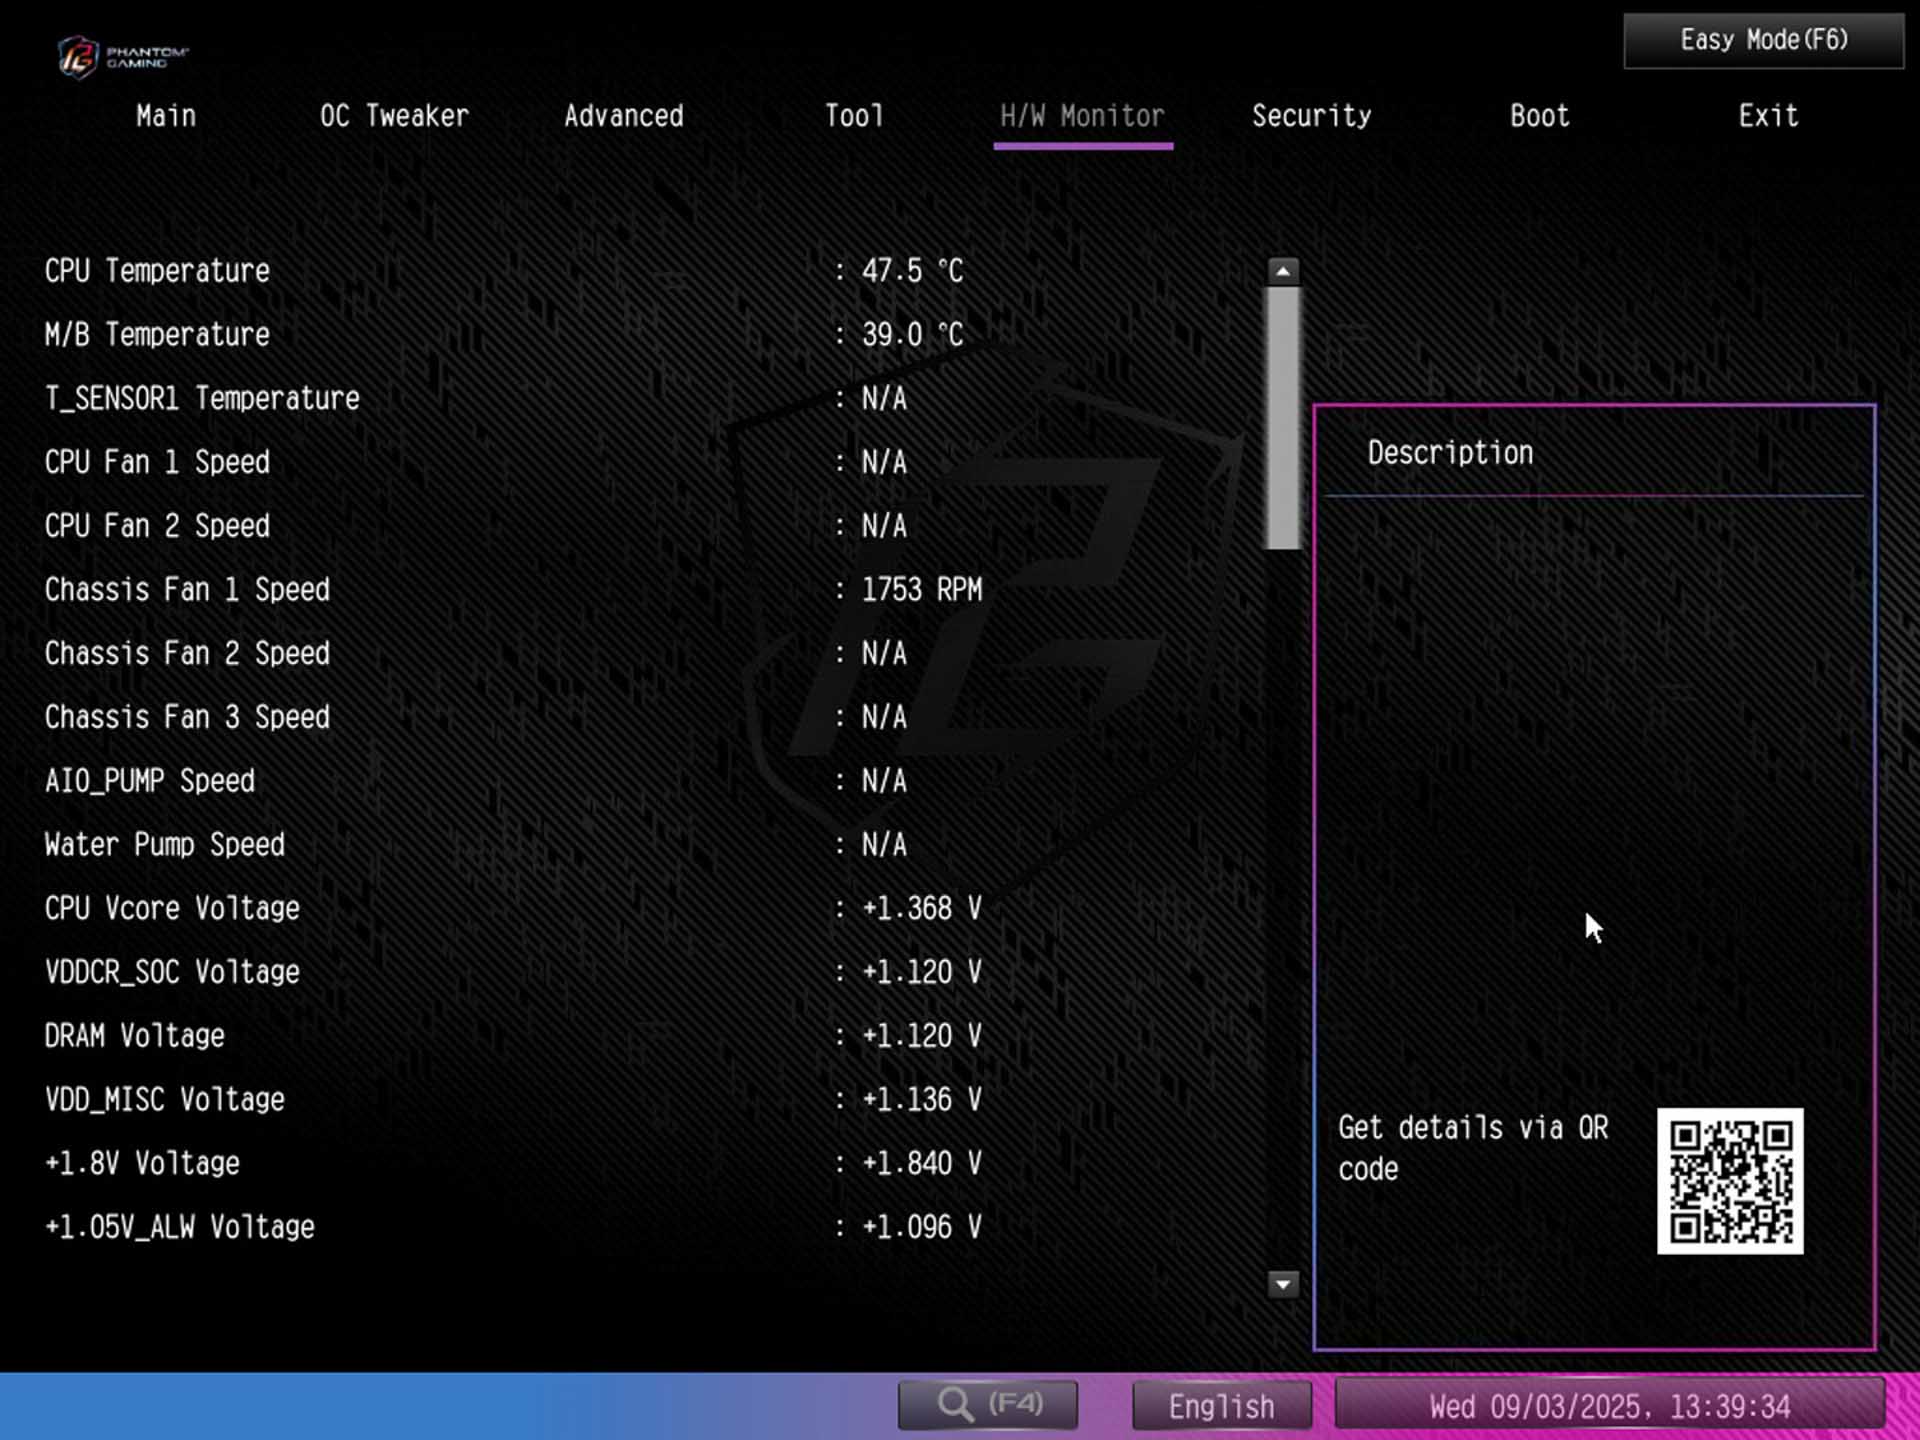Open the English language selector

pyautogui.click(x=1220, y=1405)
